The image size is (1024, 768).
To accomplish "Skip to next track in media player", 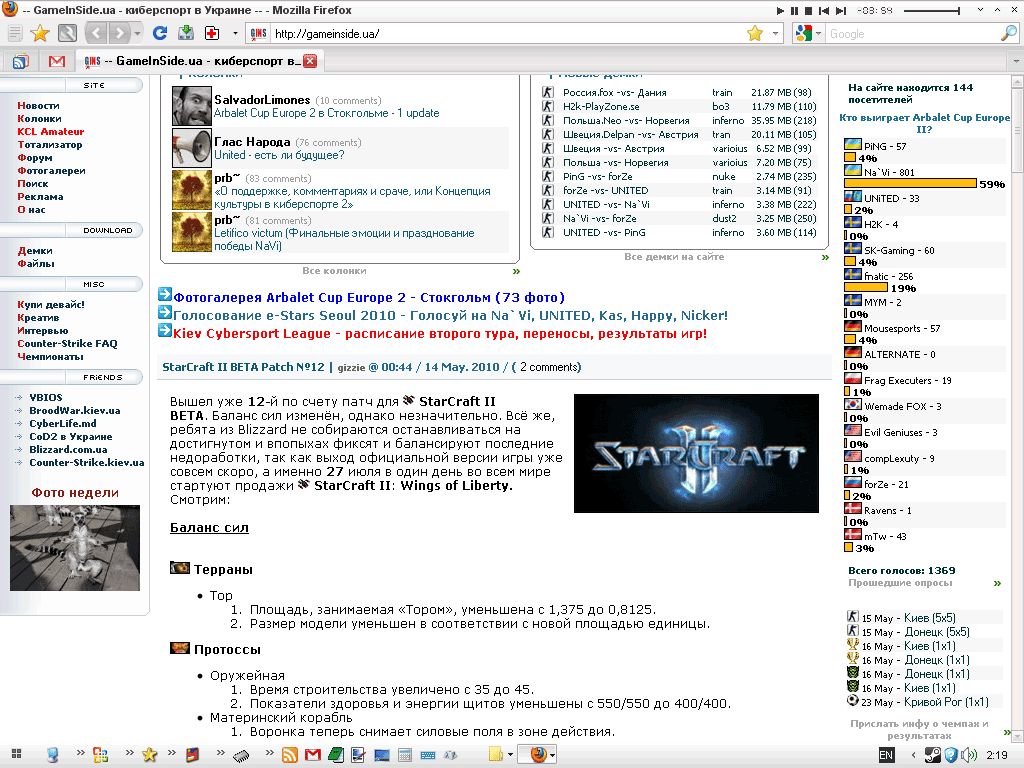I will [x=841, y=10].
